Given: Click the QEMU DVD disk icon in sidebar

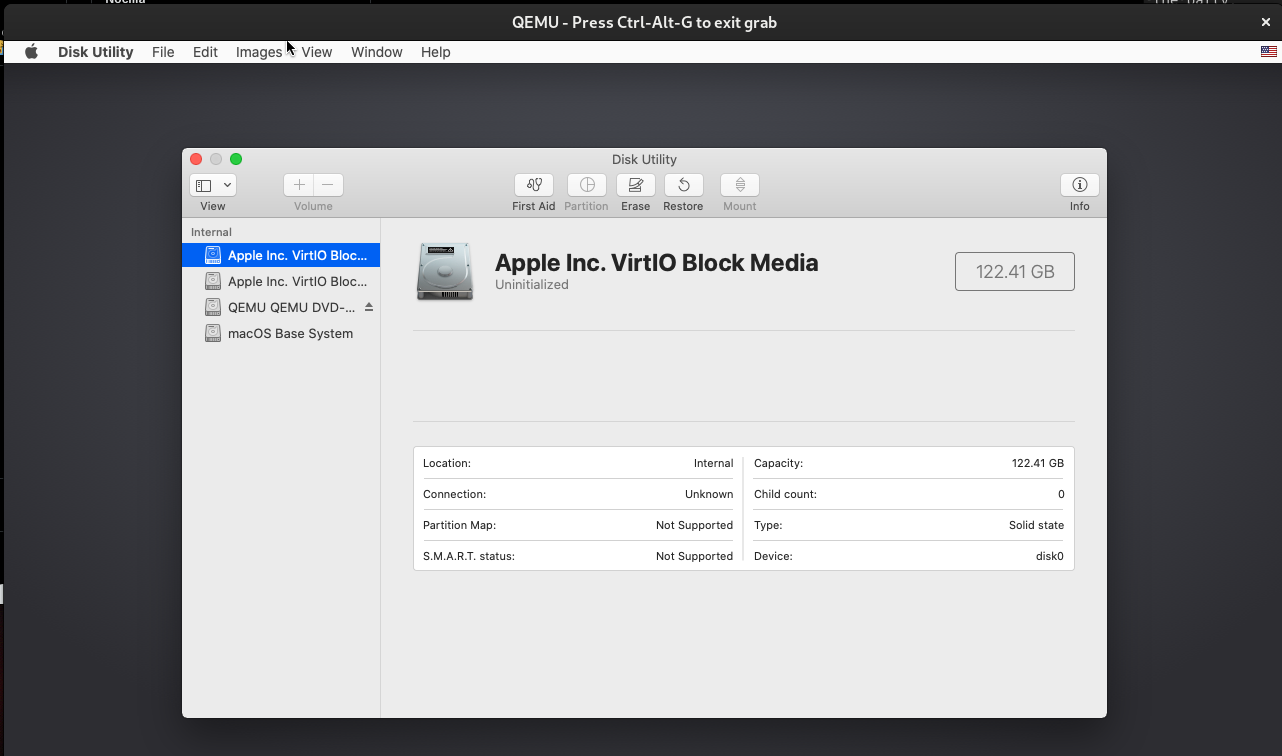Looking at the screenshot, I should tap(213, 307).
